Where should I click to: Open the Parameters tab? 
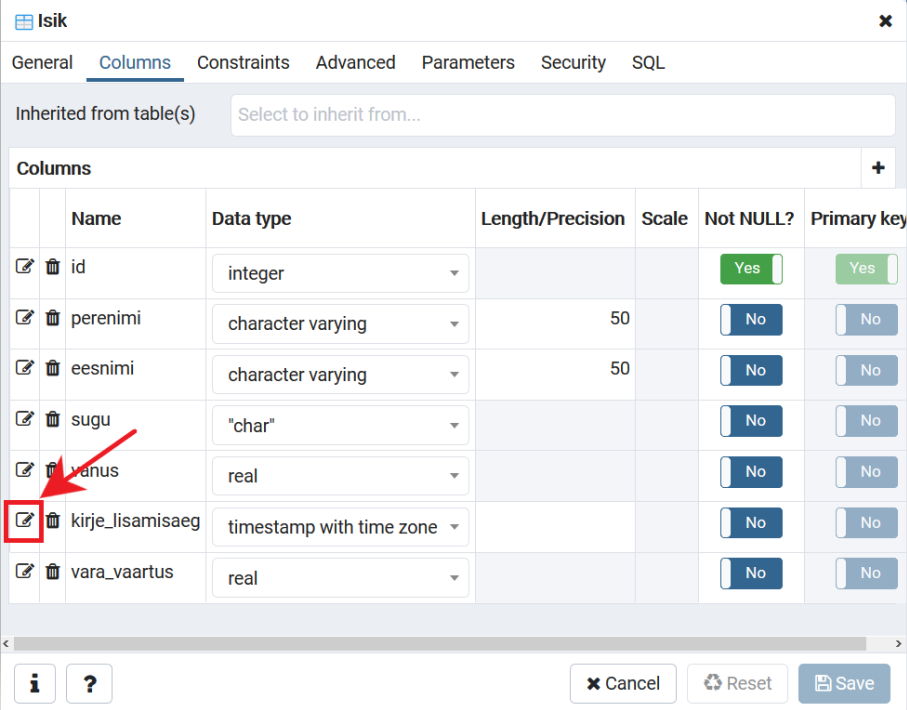tap(468, 62)
